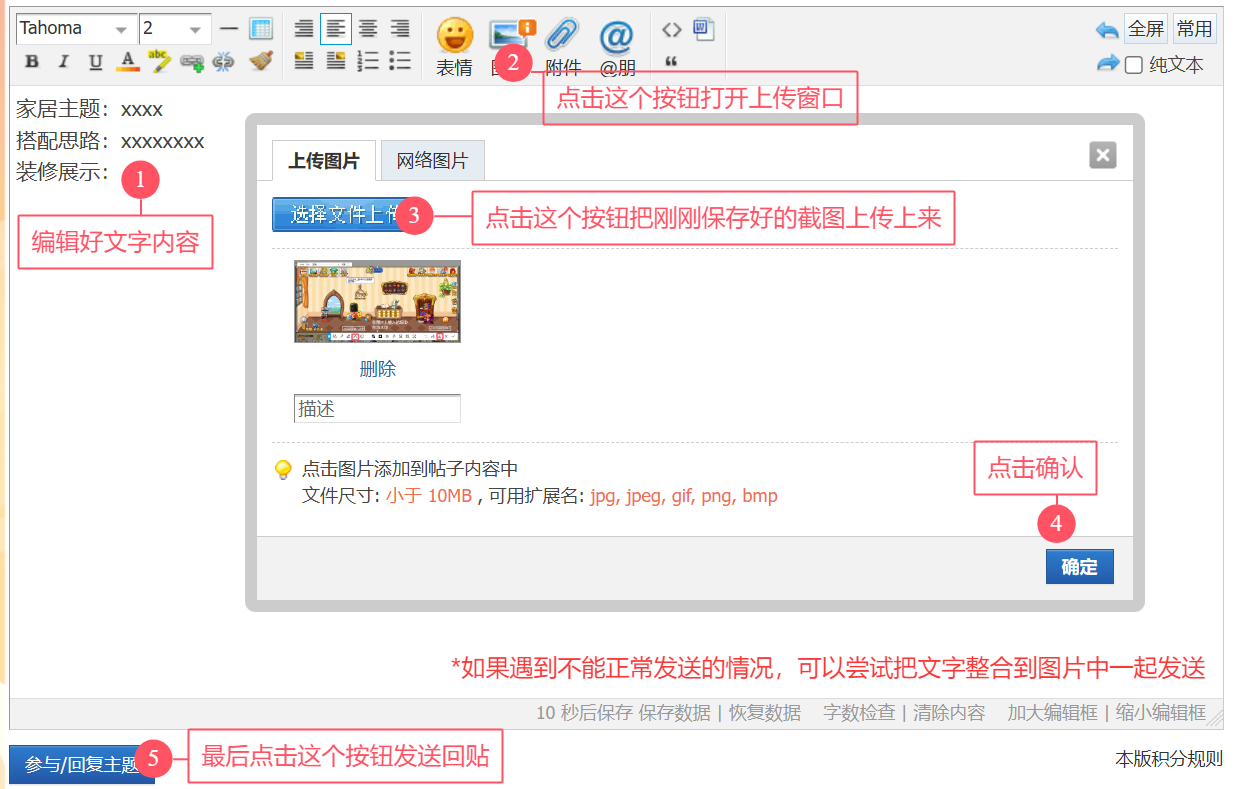The height and width of the screenshot is (789, 1234).
Task: Click the 描述 description input field
Action: [x=377, y=409]
